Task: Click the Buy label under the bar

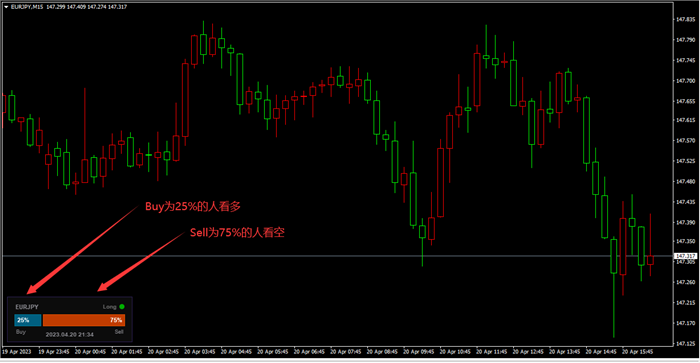Action: (x=21, y=332)
